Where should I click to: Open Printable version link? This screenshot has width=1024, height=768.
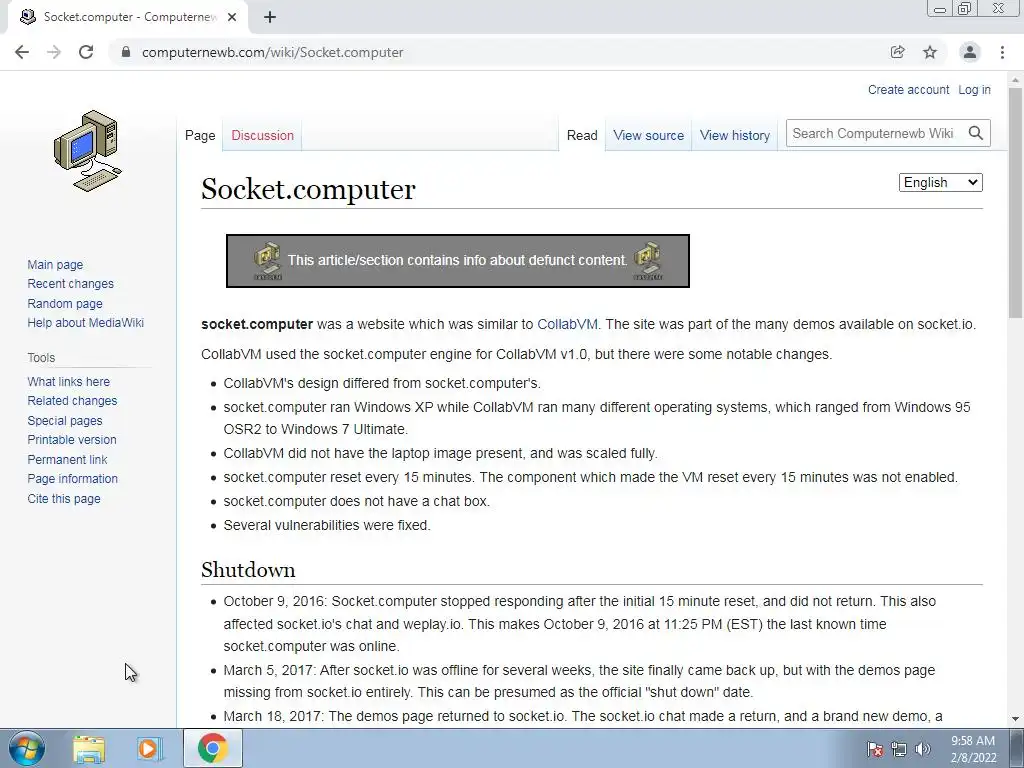[72, 440]
